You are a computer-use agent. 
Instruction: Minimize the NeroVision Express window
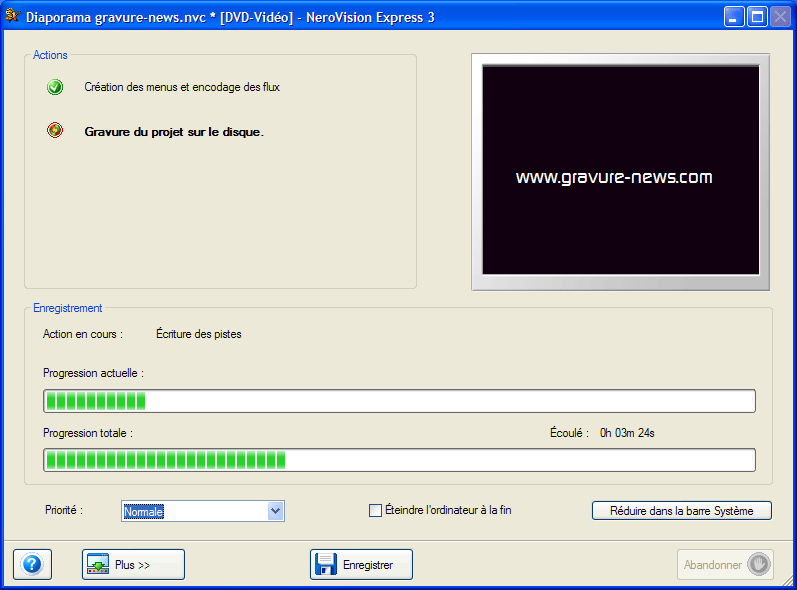point(733,17)
